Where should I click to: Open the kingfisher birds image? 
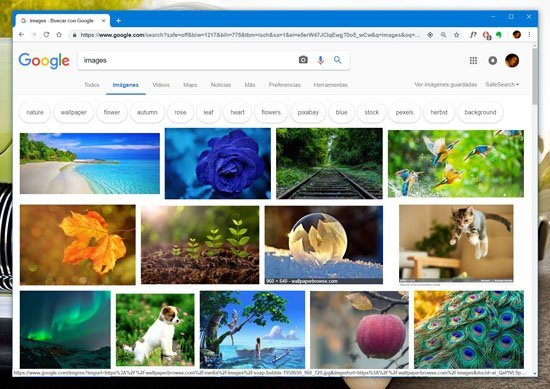click(x=456, y=163)
